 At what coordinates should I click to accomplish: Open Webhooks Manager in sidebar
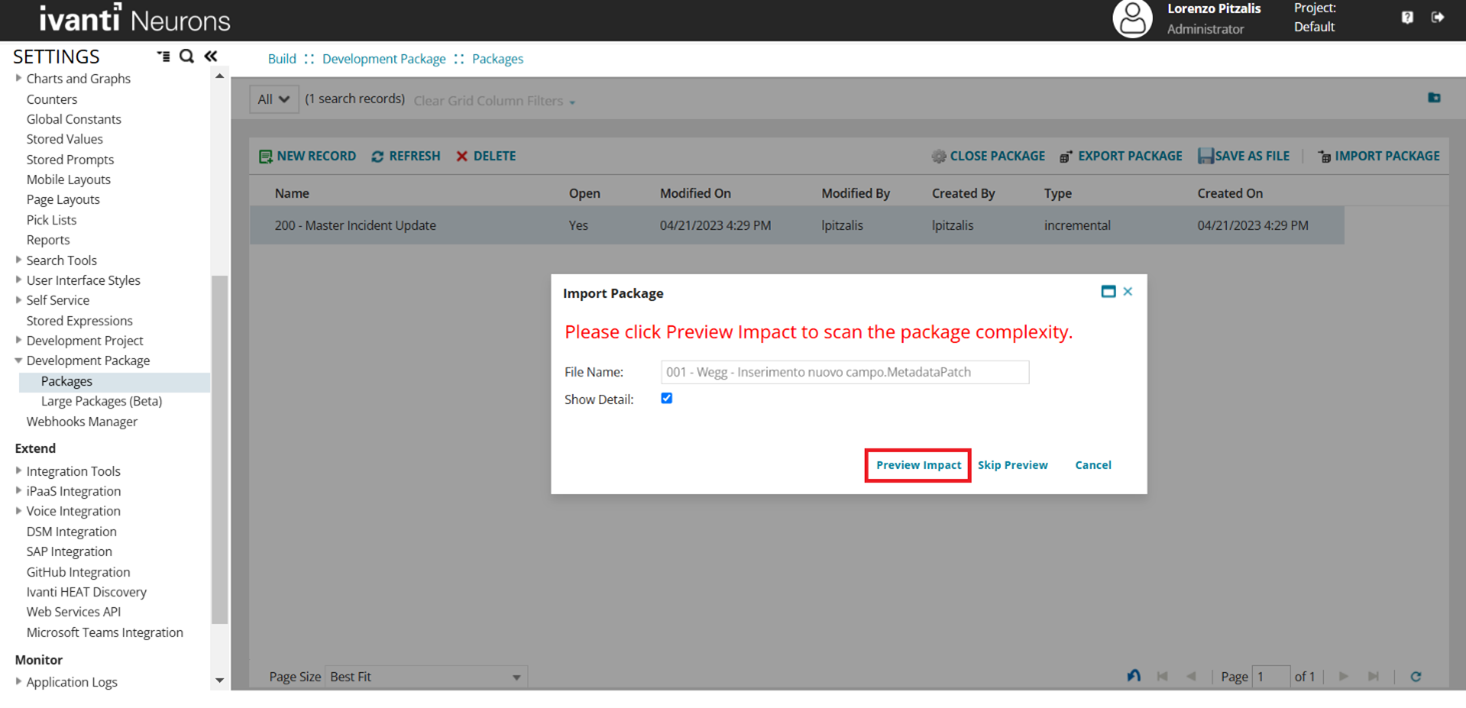pyautogui.click(x=82, y=421)
